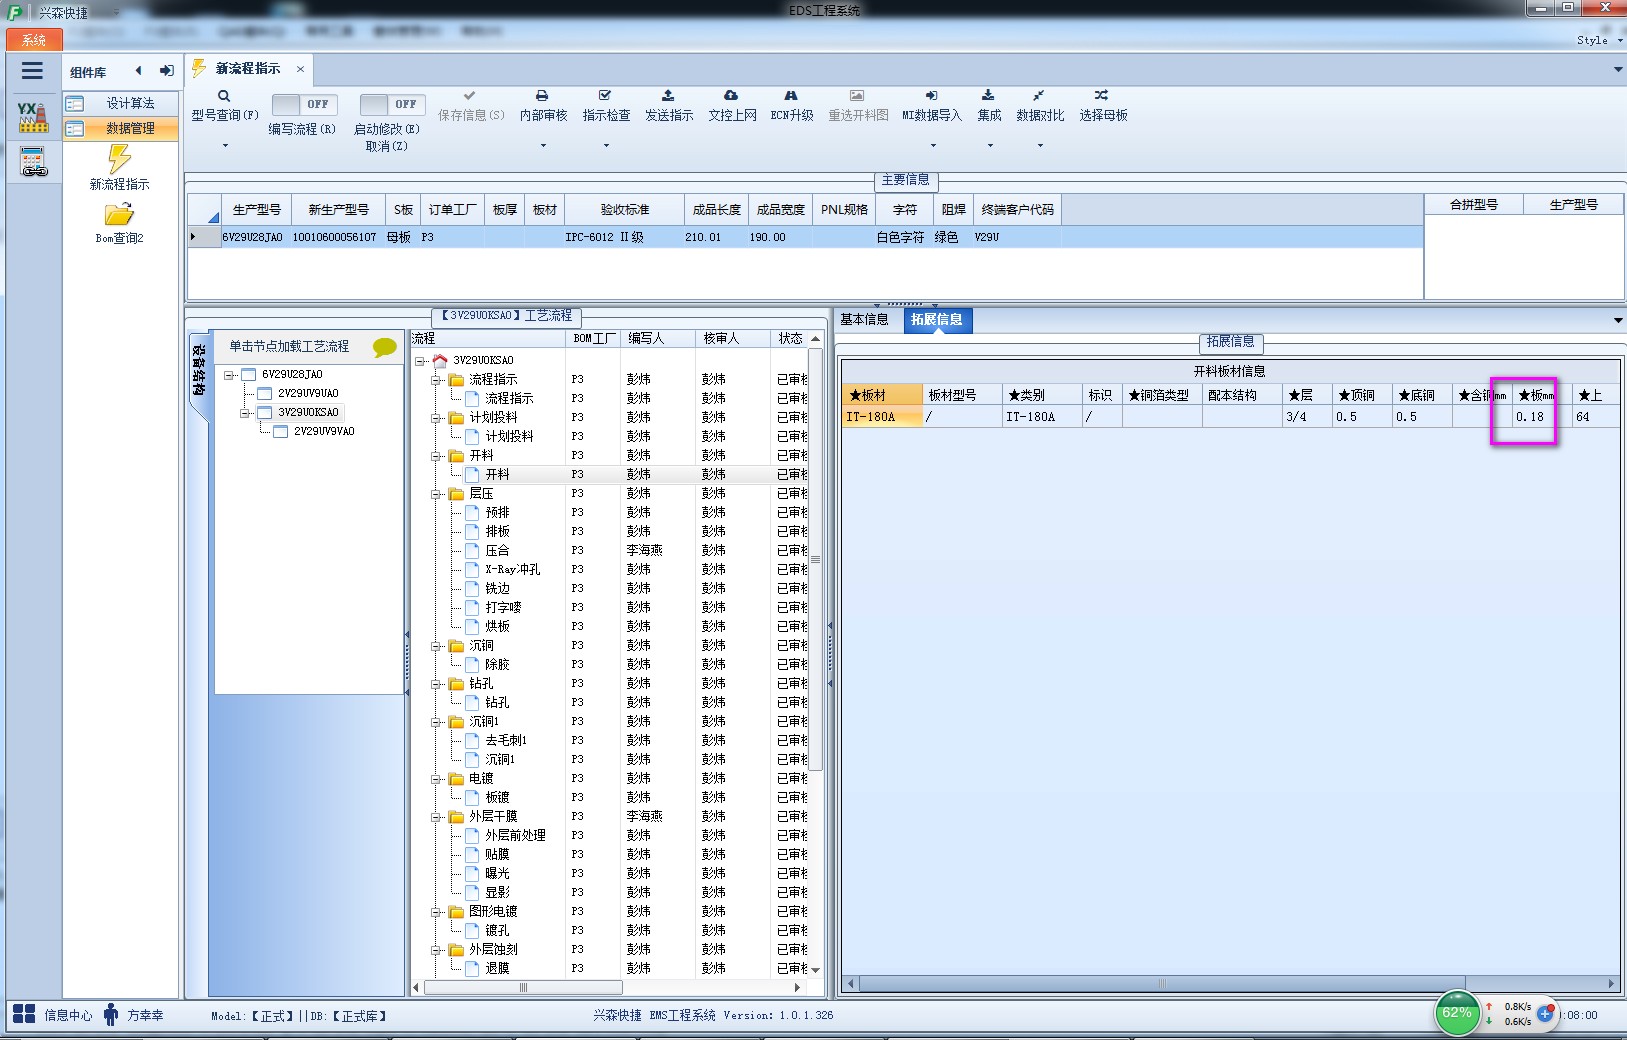Open dropdown arrow under 内部审核

click(x=543, y=146)
